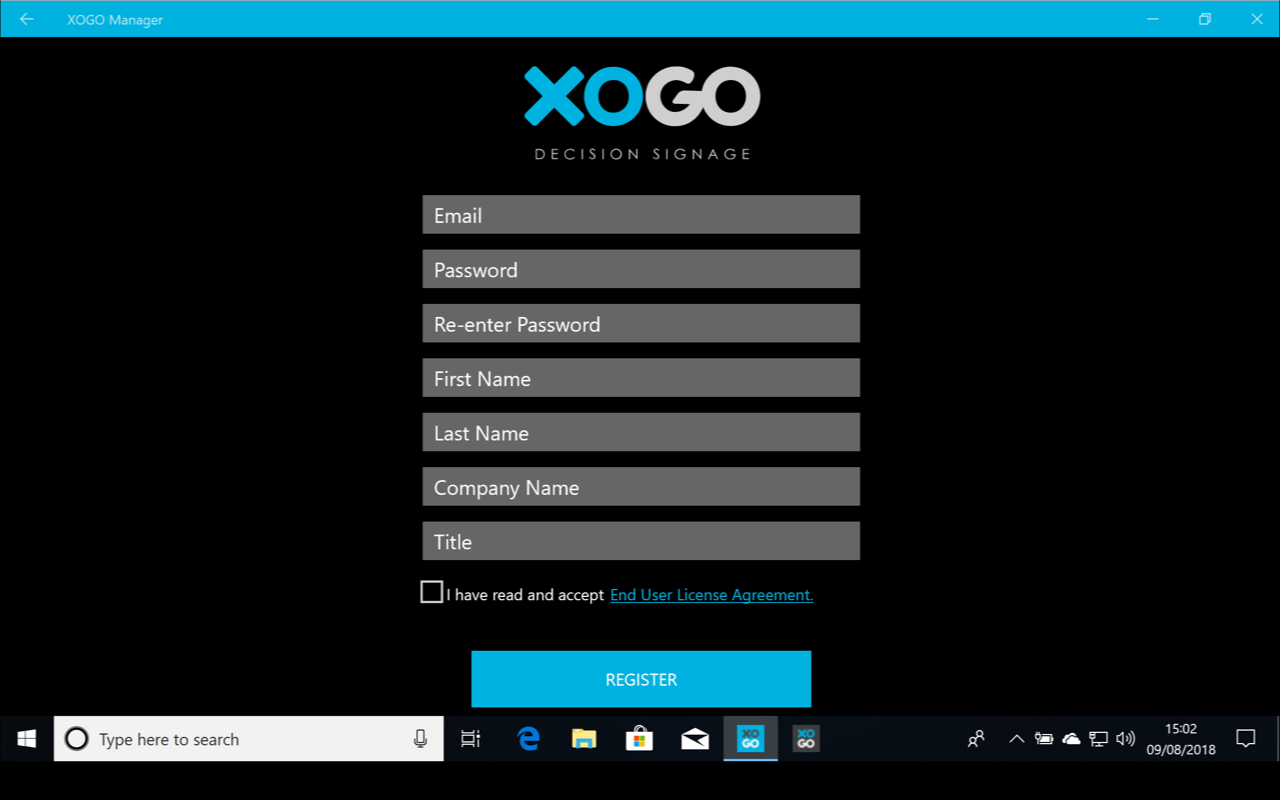The width and height of the screenshot is (1280, 800).
Task: Switch to the grey XOGO taskbar icon
Action: (806, 739)
